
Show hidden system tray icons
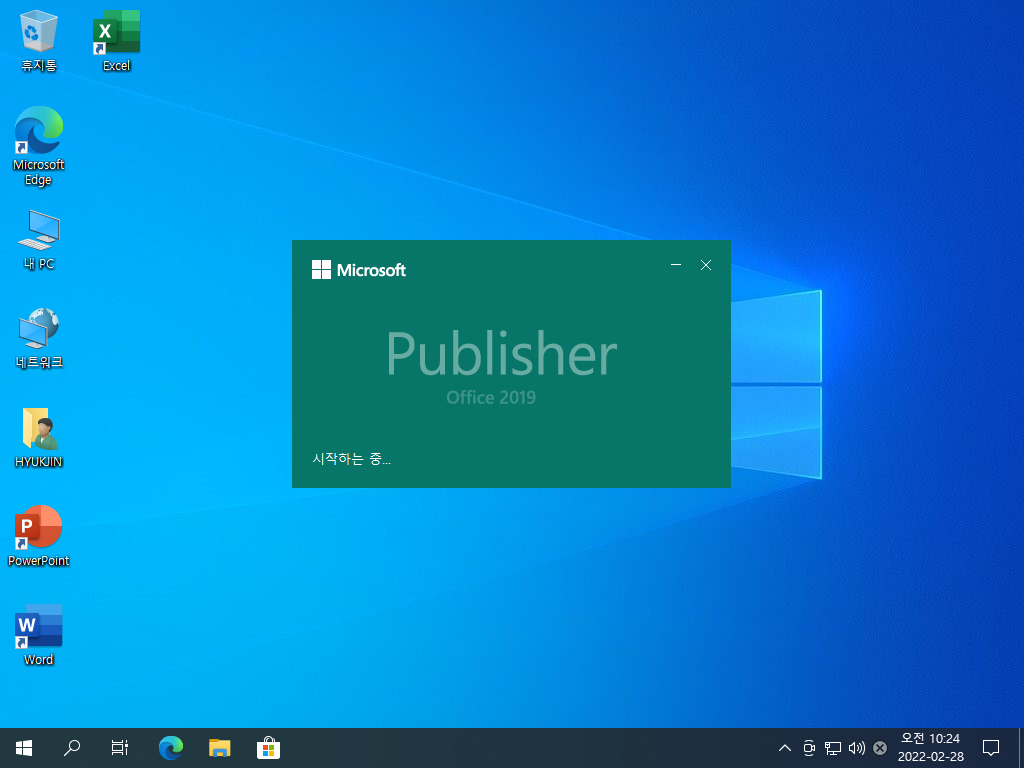[785, 748]
